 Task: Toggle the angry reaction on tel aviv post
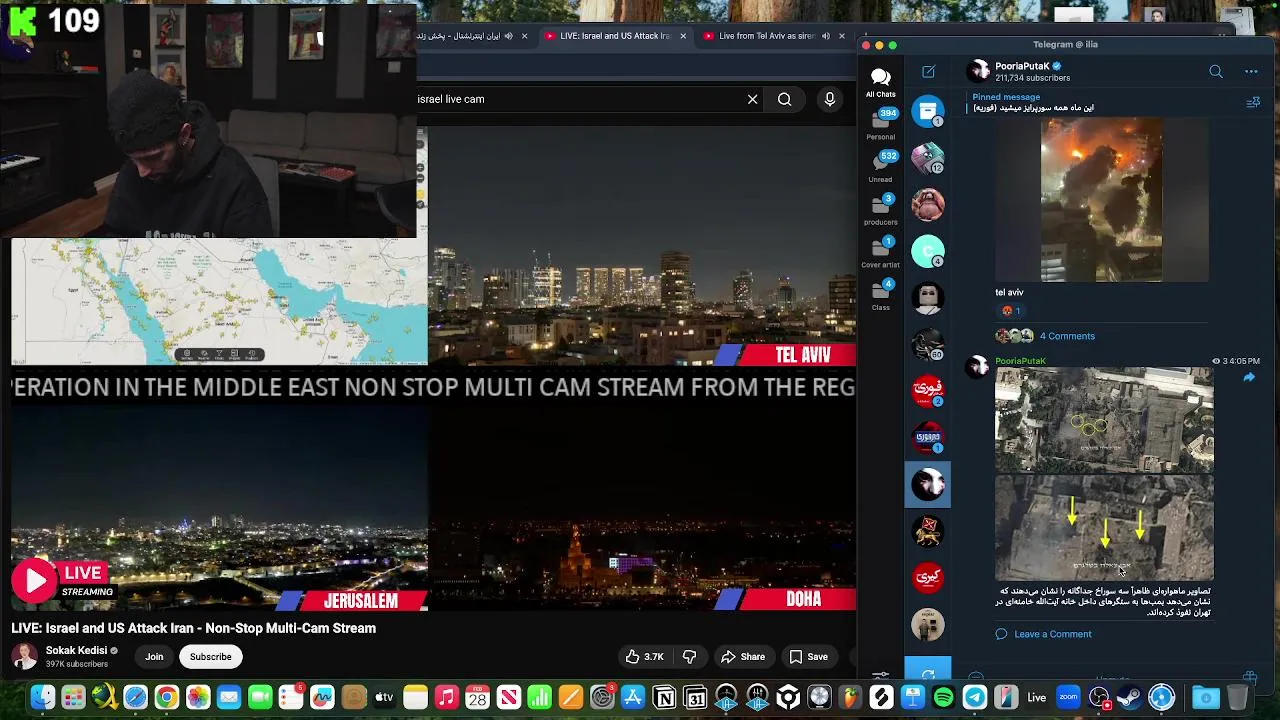(x=1011, y=311)
